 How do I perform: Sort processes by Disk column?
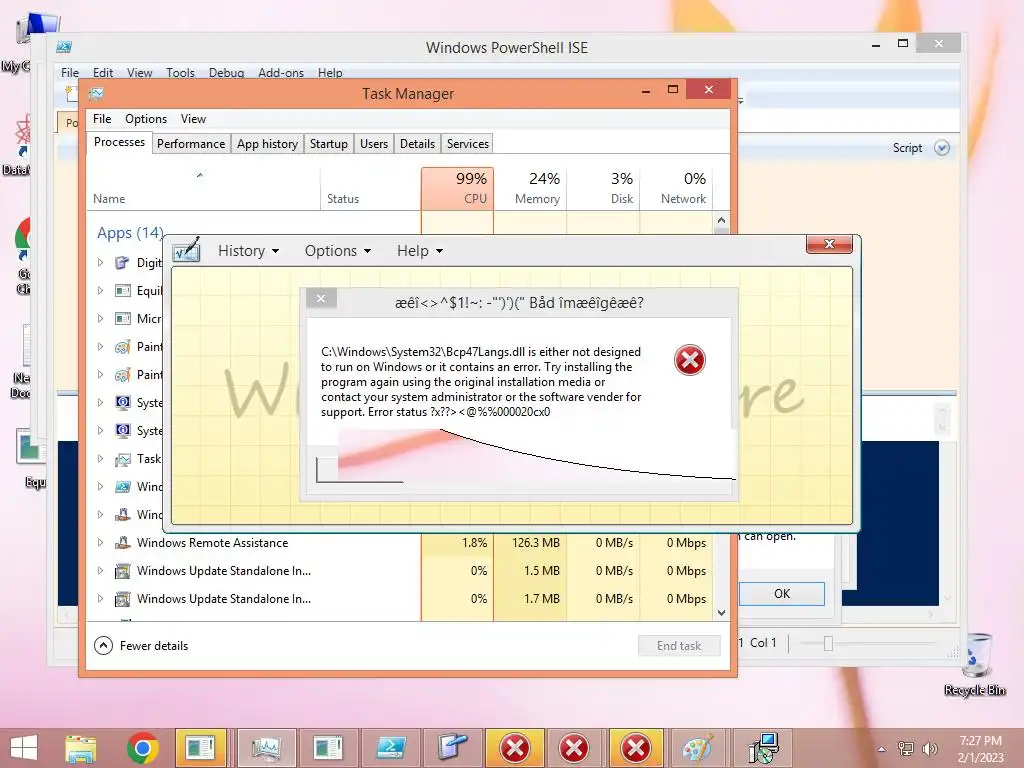(x=603, y=188)
